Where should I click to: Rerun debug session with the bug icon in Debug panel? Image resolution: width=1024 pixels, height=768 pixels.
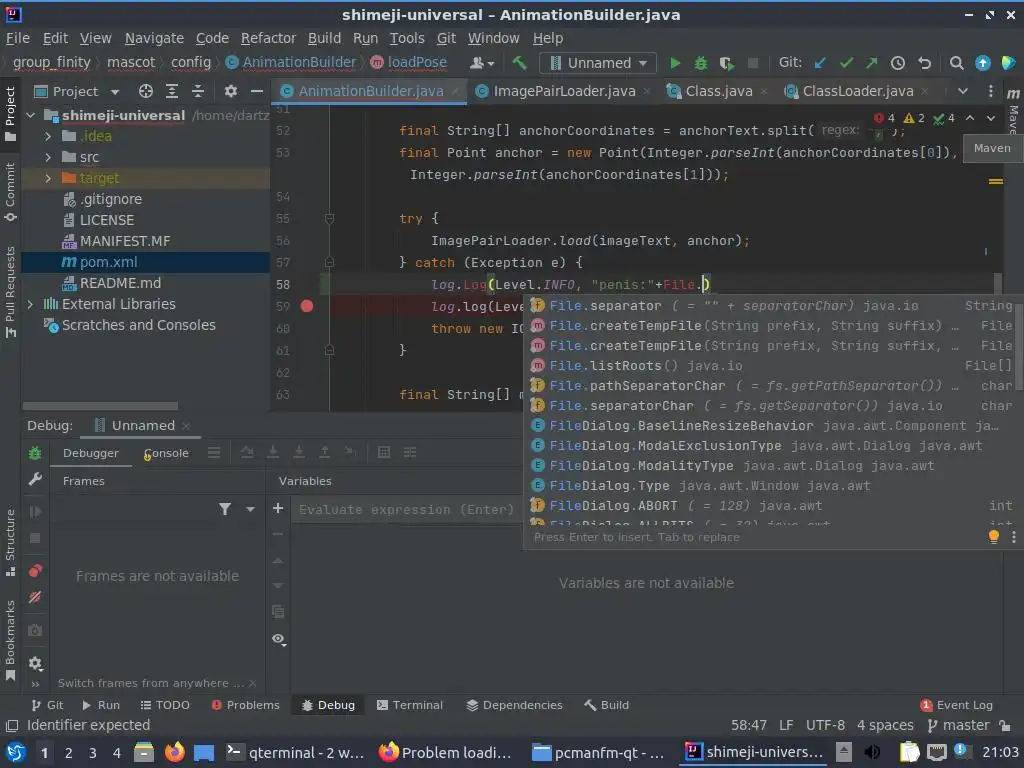click(x=35, y=453)
